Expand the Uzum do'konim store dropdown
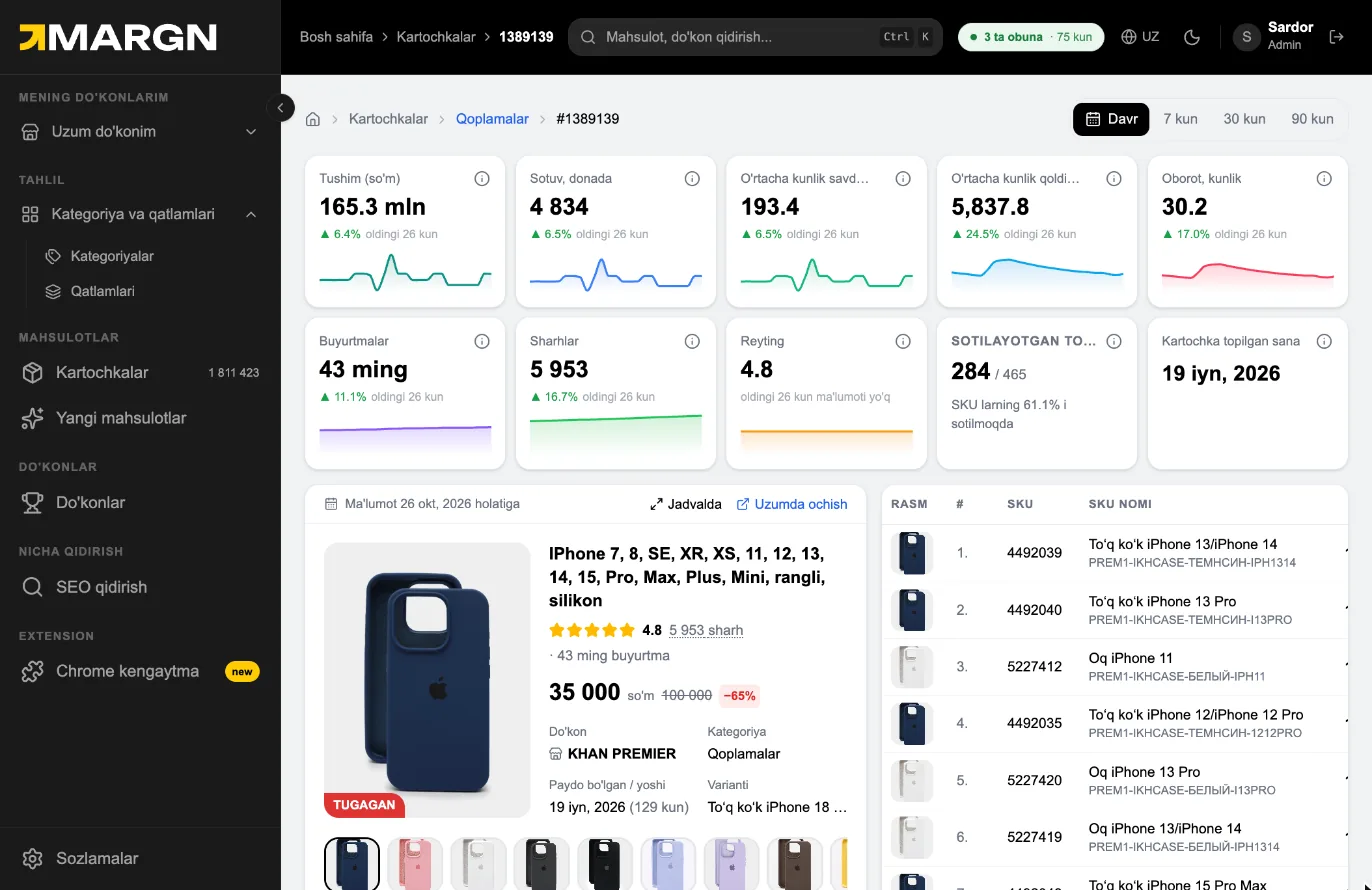This screenshot has width=1372, height=890. click(x=140, y=131)
